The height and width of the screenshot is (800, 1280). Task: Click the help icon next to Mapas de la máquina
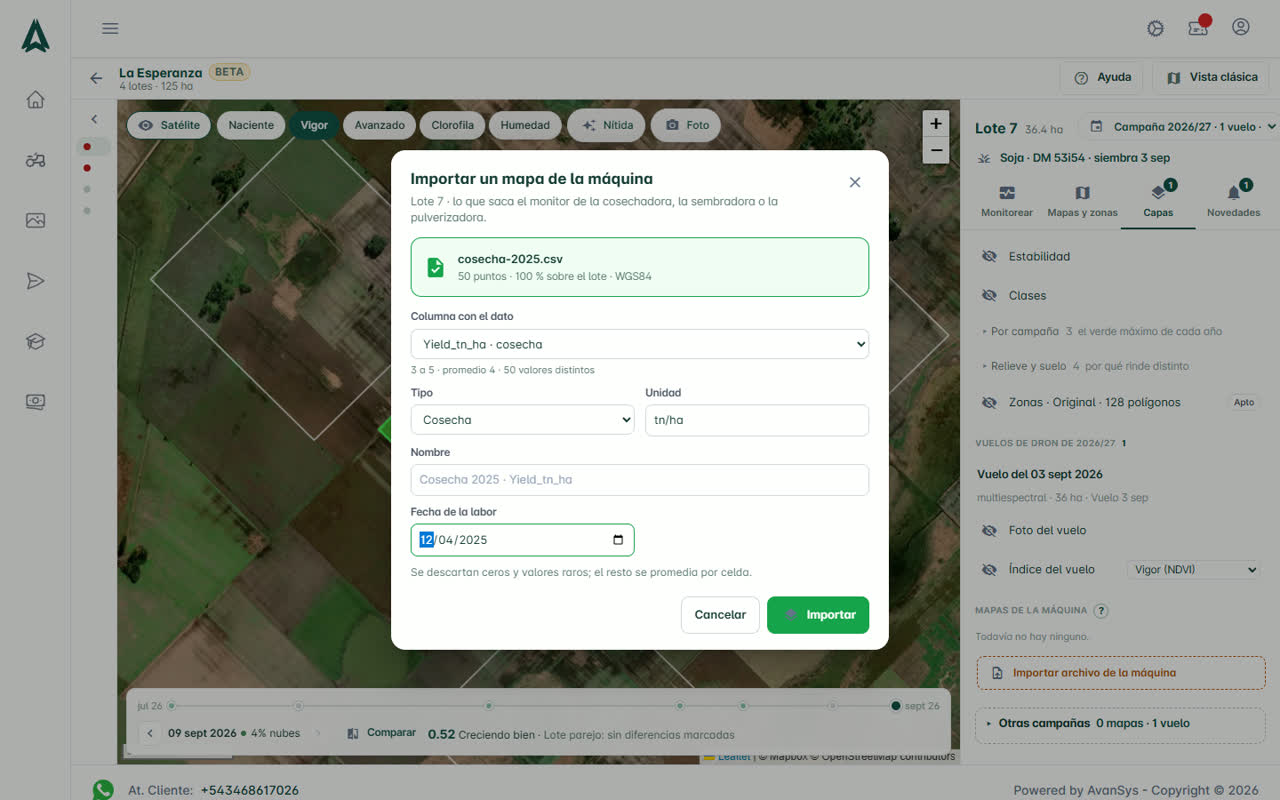[x=1101, y=611]
